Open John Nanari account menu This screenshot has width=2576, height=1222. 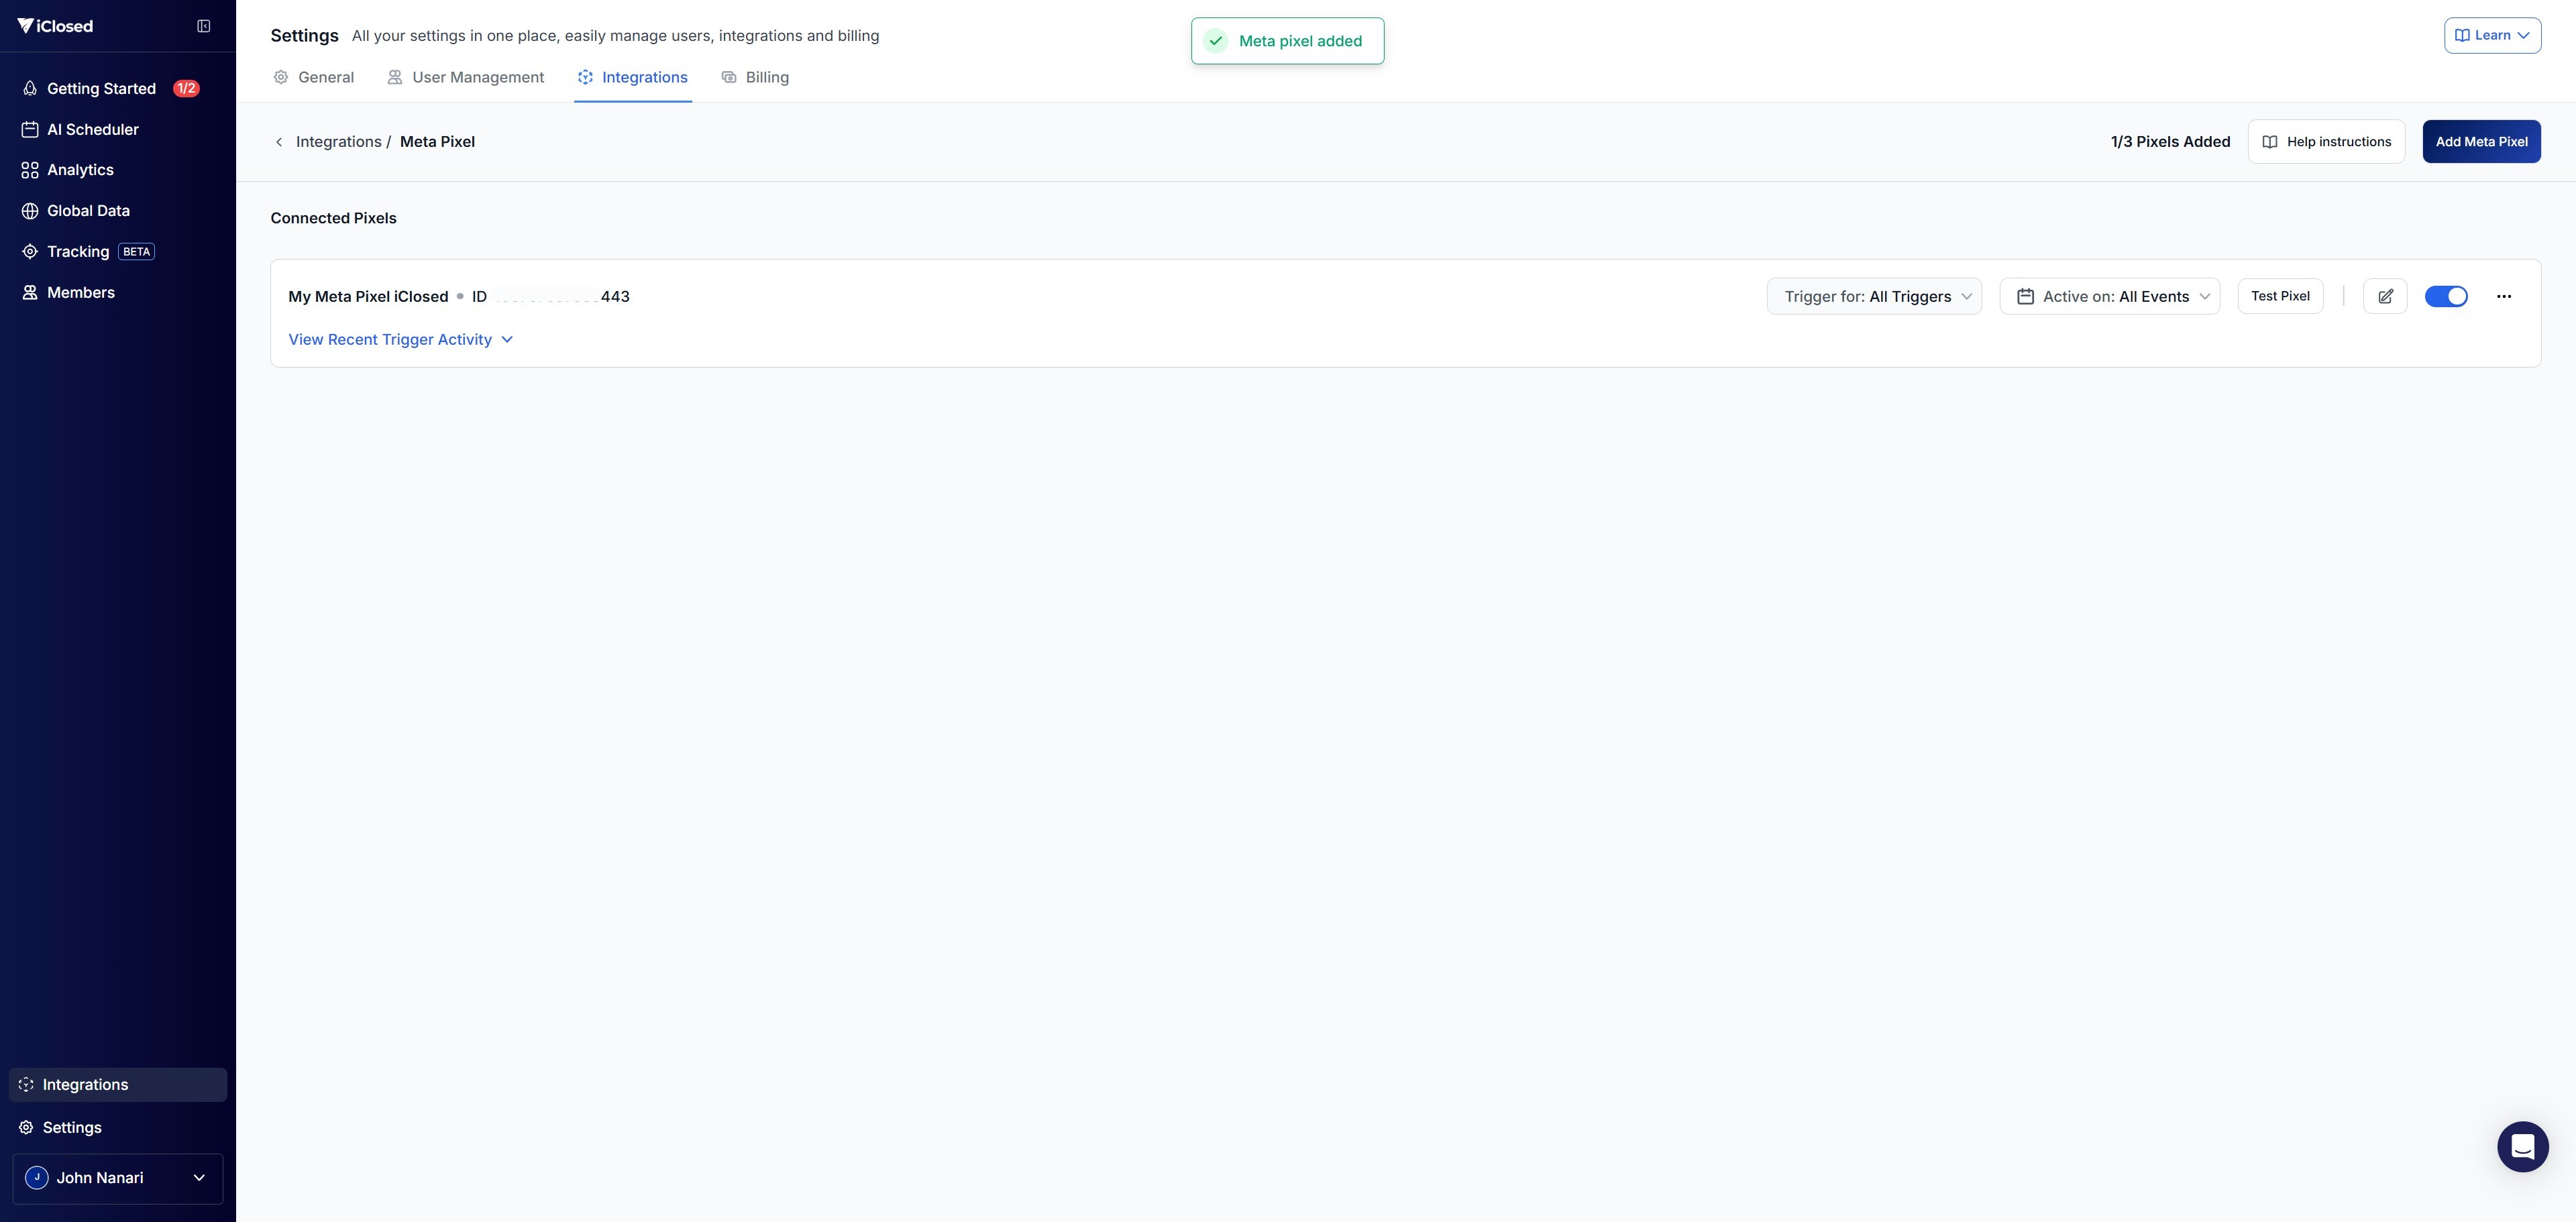tap(117, 1178)
